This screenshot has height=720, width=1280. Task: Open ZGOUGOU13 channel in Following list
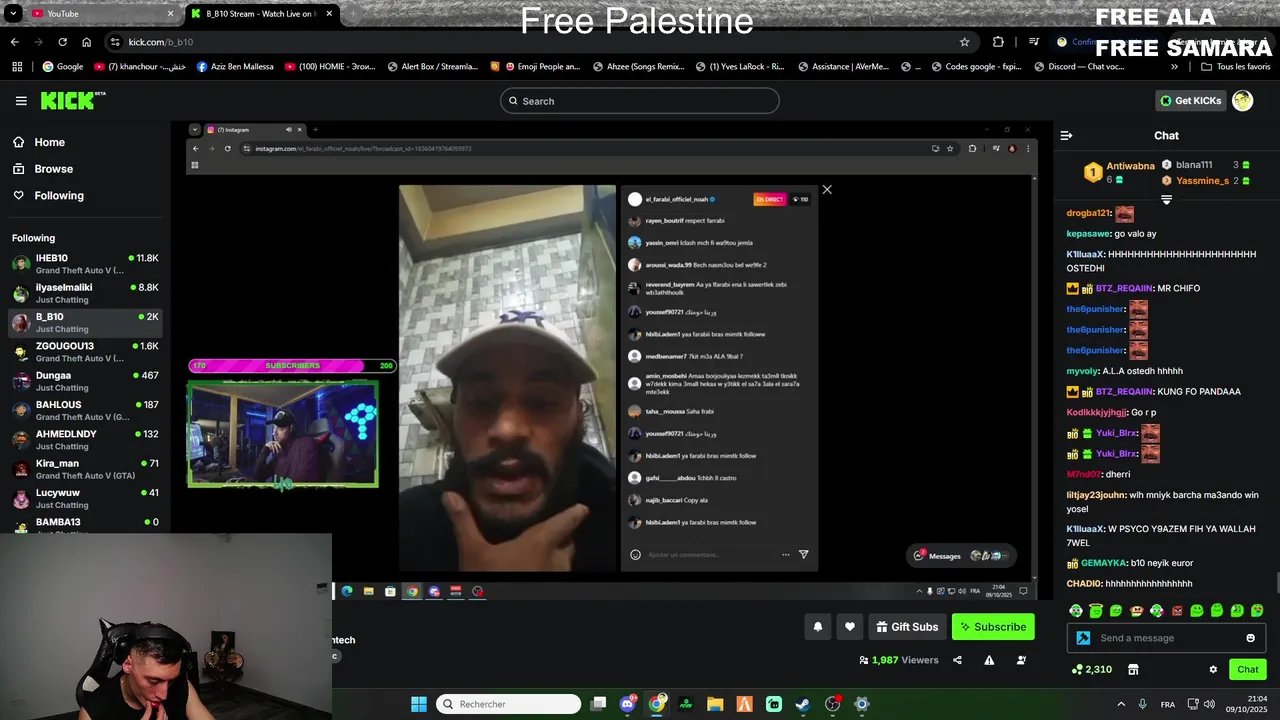tap(85, 352)
